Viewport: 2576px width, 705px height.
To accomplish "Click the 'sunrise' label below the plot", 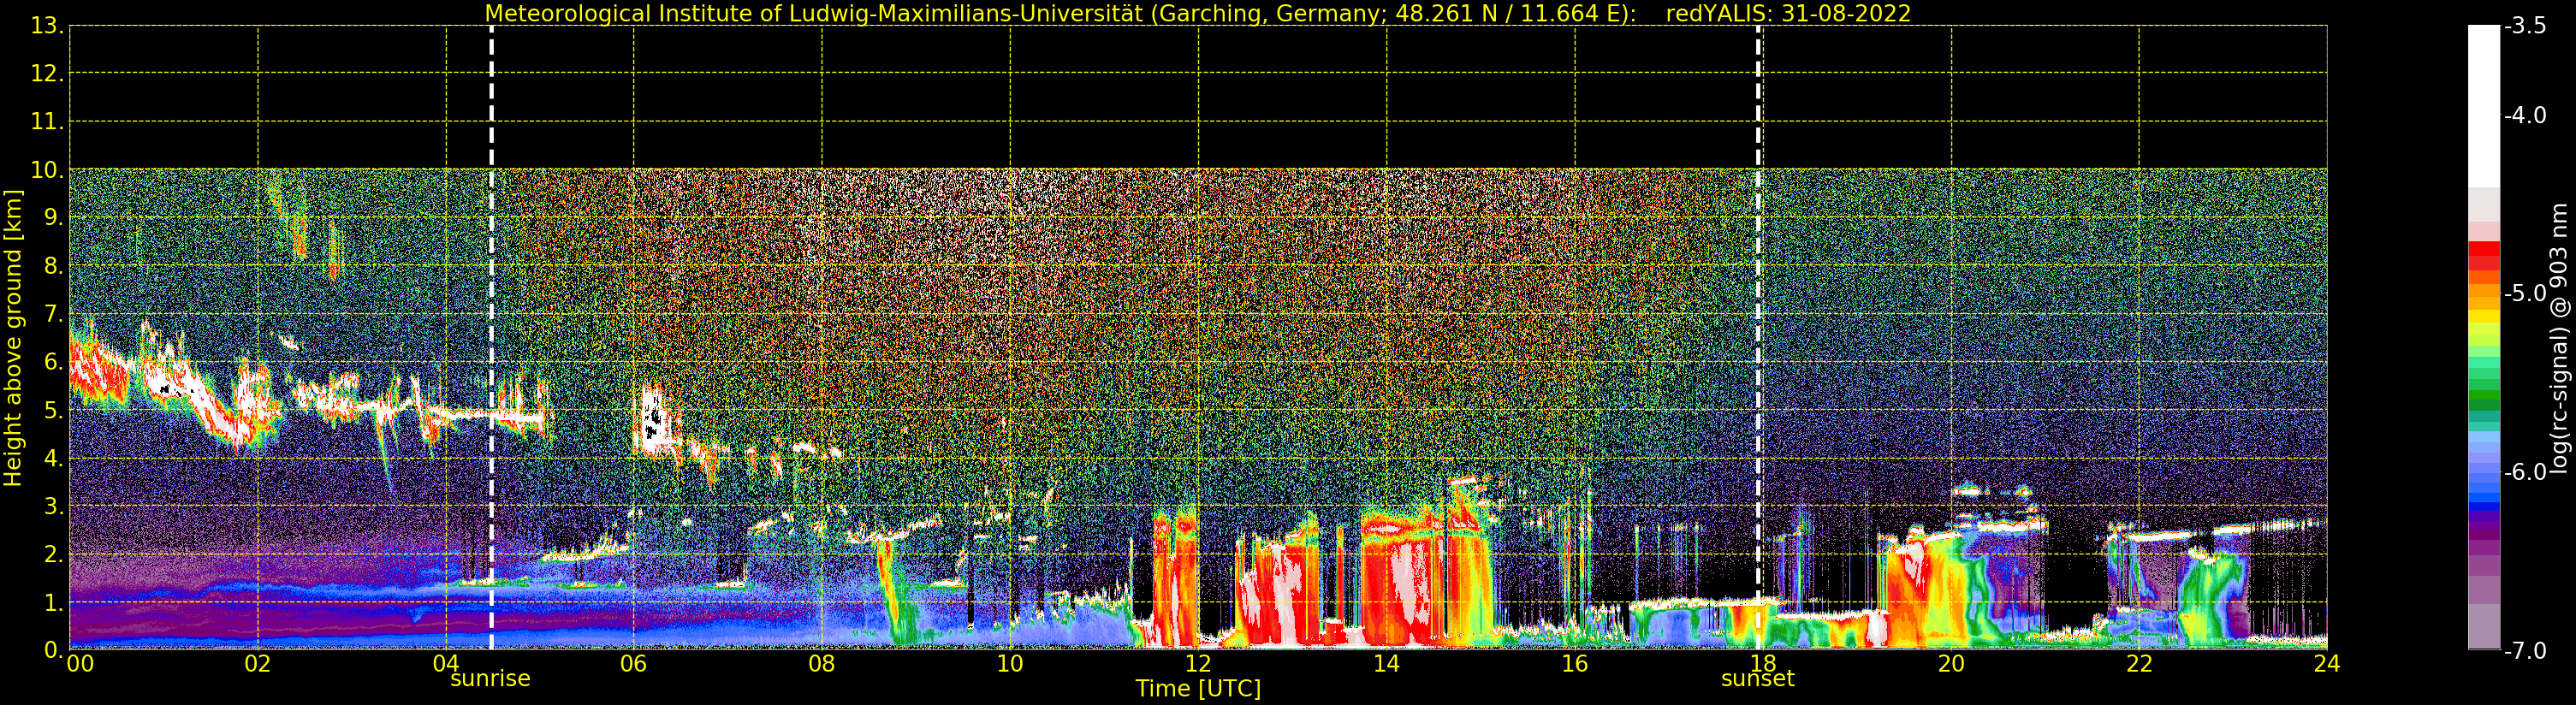I will pyautogui.click(x=490, y=679).
